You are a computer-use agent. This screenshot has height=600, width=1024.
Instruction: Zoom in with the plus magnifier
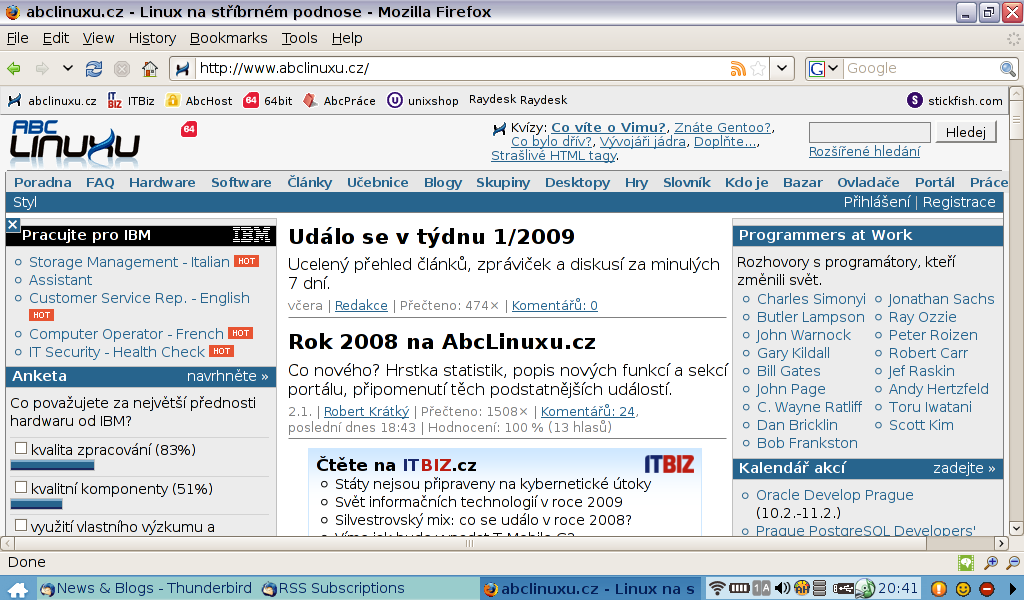pos(991,563)
